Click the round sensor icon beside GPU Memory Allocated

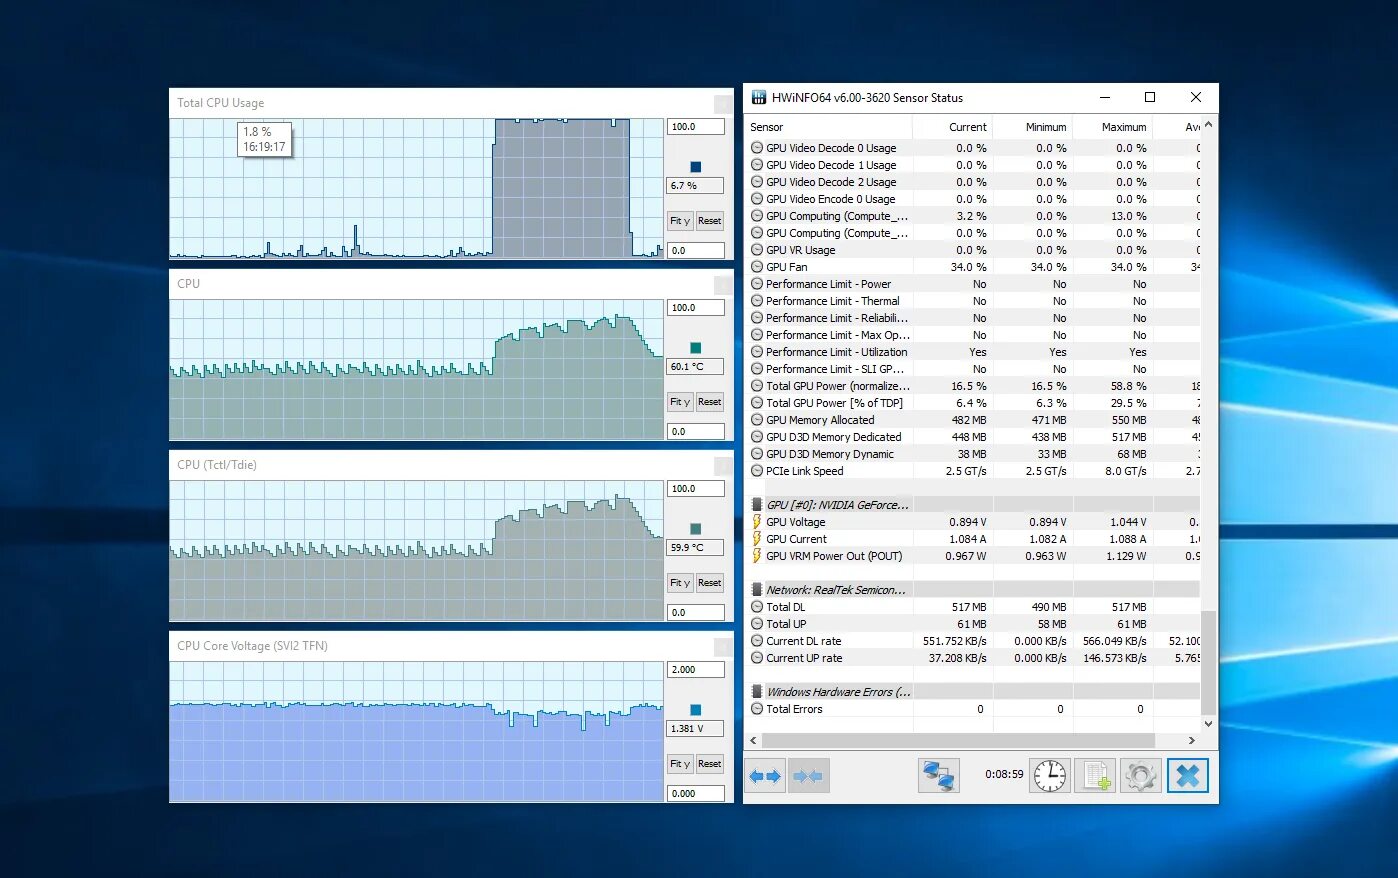757,420
